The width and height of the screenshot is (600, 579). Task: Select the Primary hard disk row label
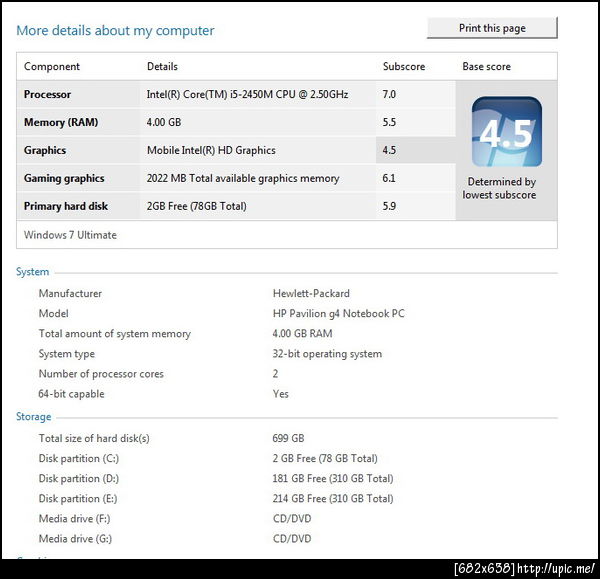[66, 206]
